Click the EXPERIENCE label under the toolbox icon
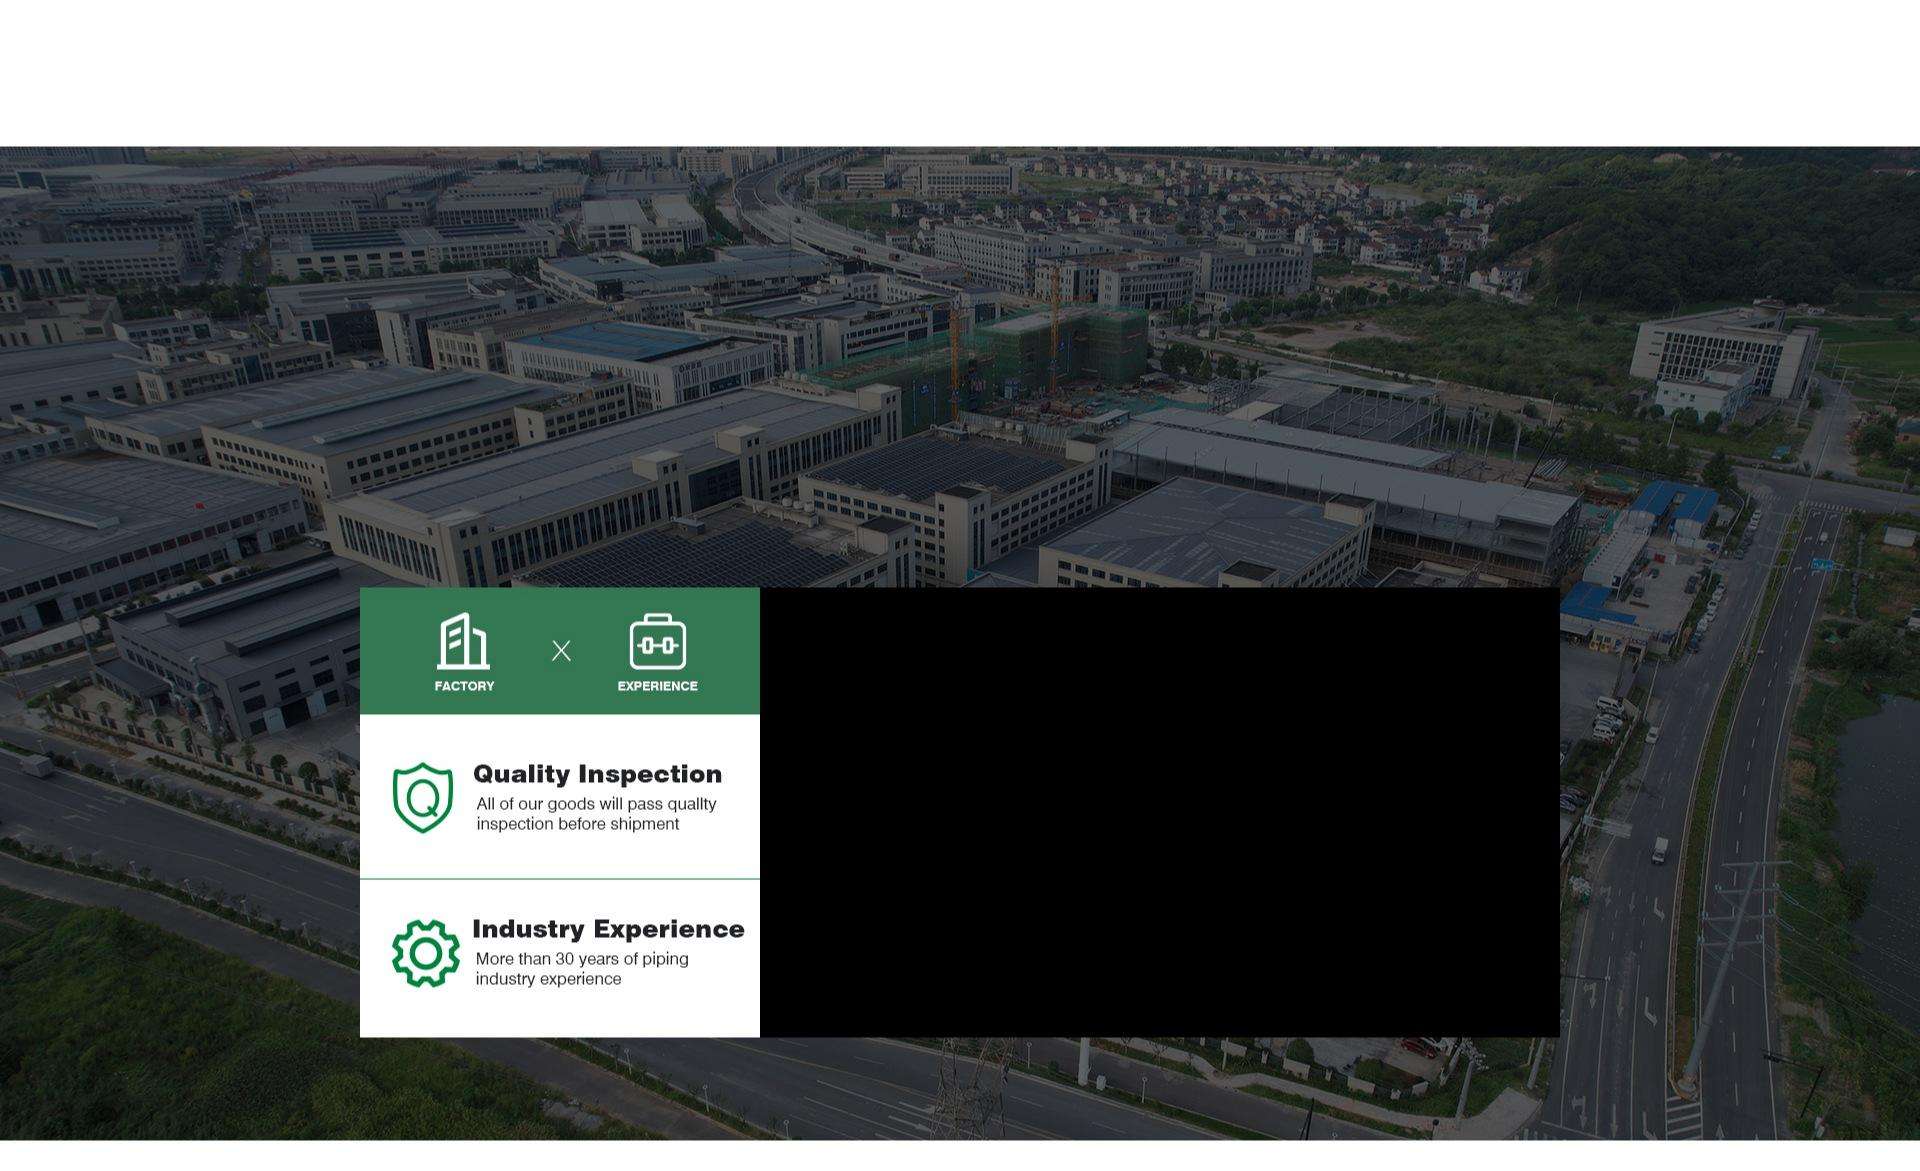The image size is (1920, 1171). click(x=657, y=686)
